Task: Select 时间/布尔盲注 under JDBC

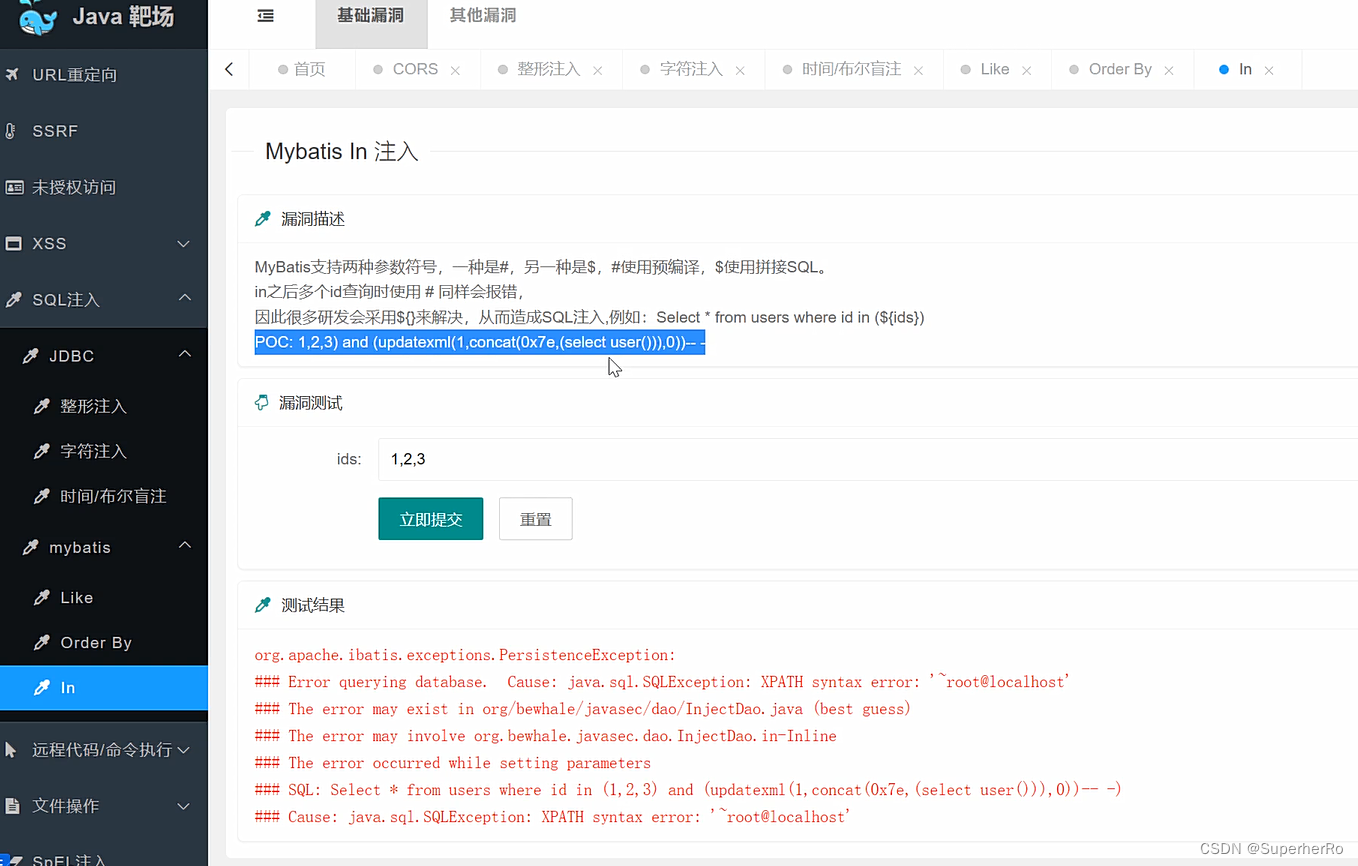Action: coord(113,496)
